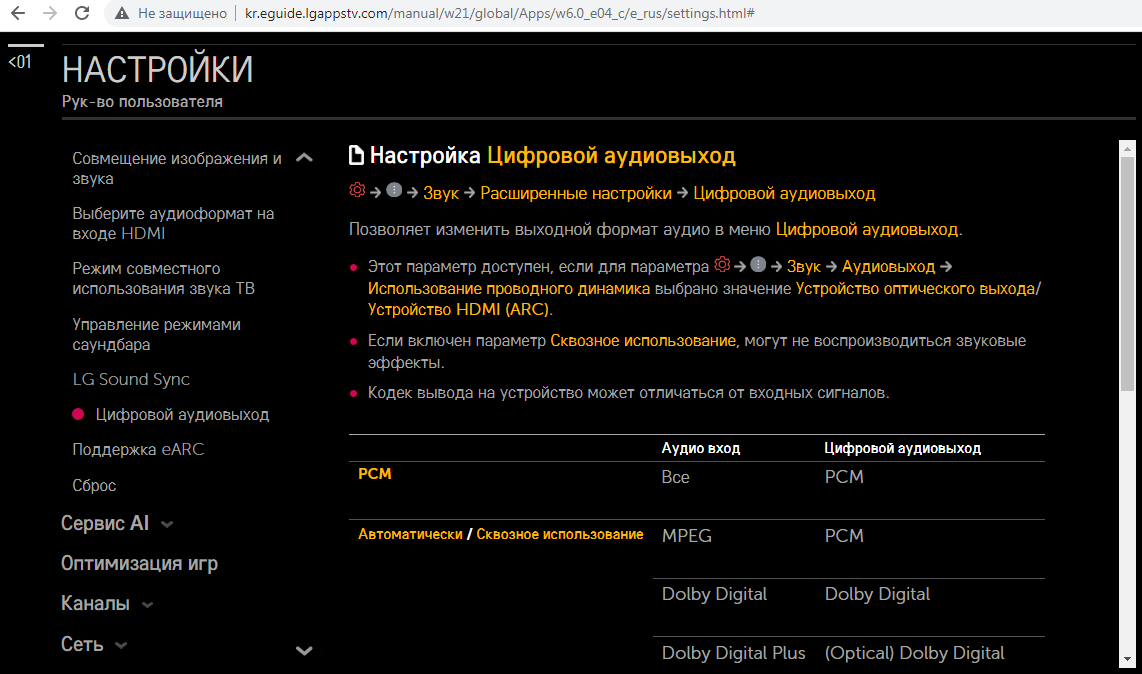Click the URL address bar
1142x674 pixels.
coord(500,14)
